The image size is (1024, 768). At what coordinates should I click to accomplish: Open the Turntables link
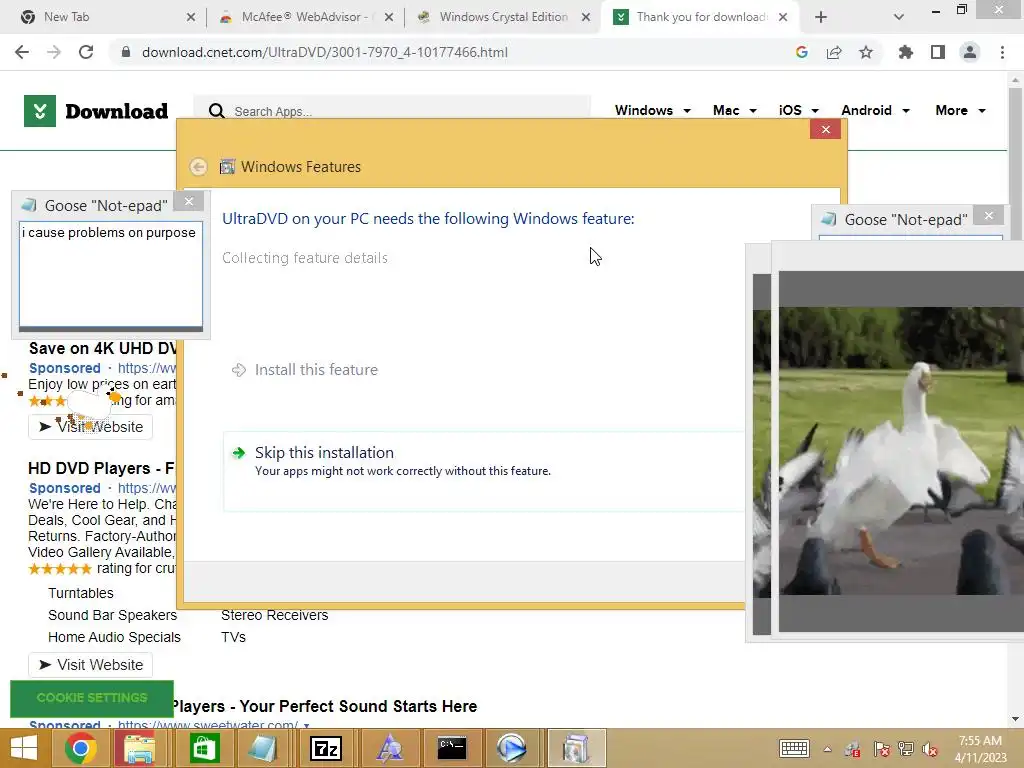click(81, 593)
